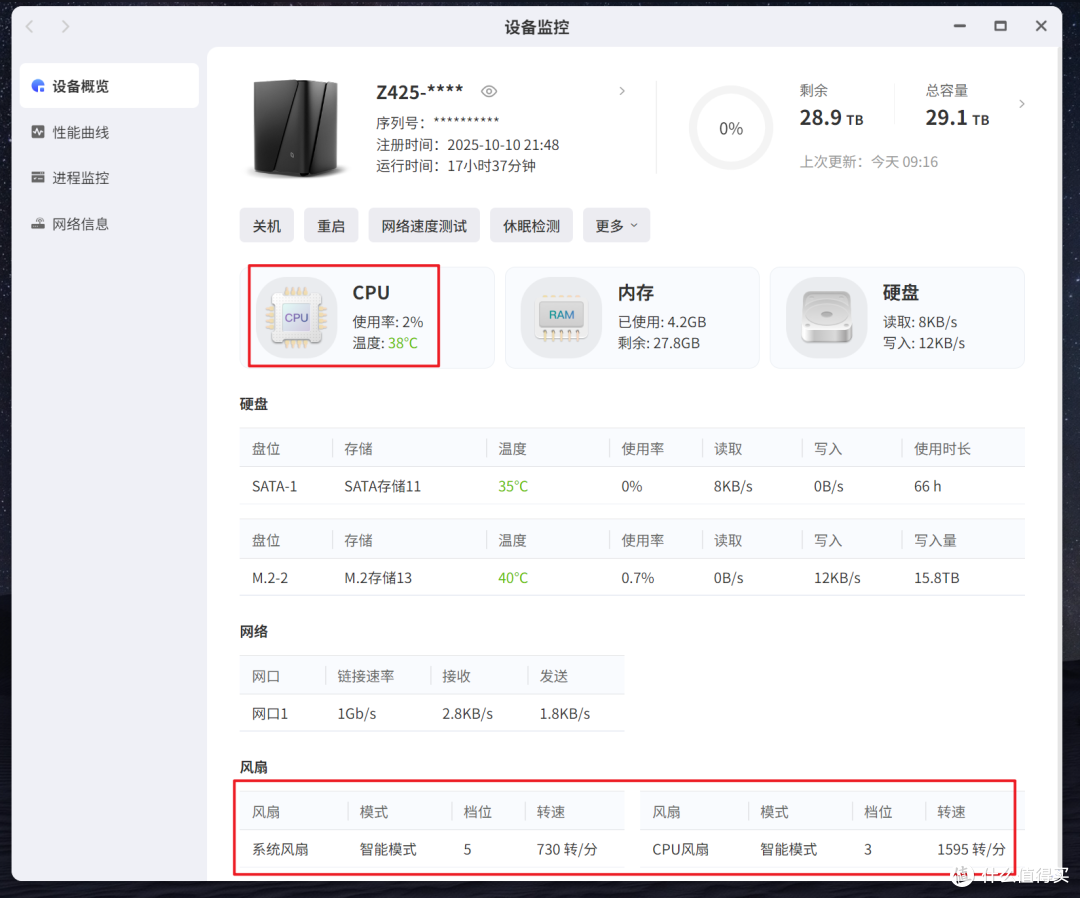Click the 进程监控 list icon
This screenshot has height=898, width=1080.
[38, 178]
